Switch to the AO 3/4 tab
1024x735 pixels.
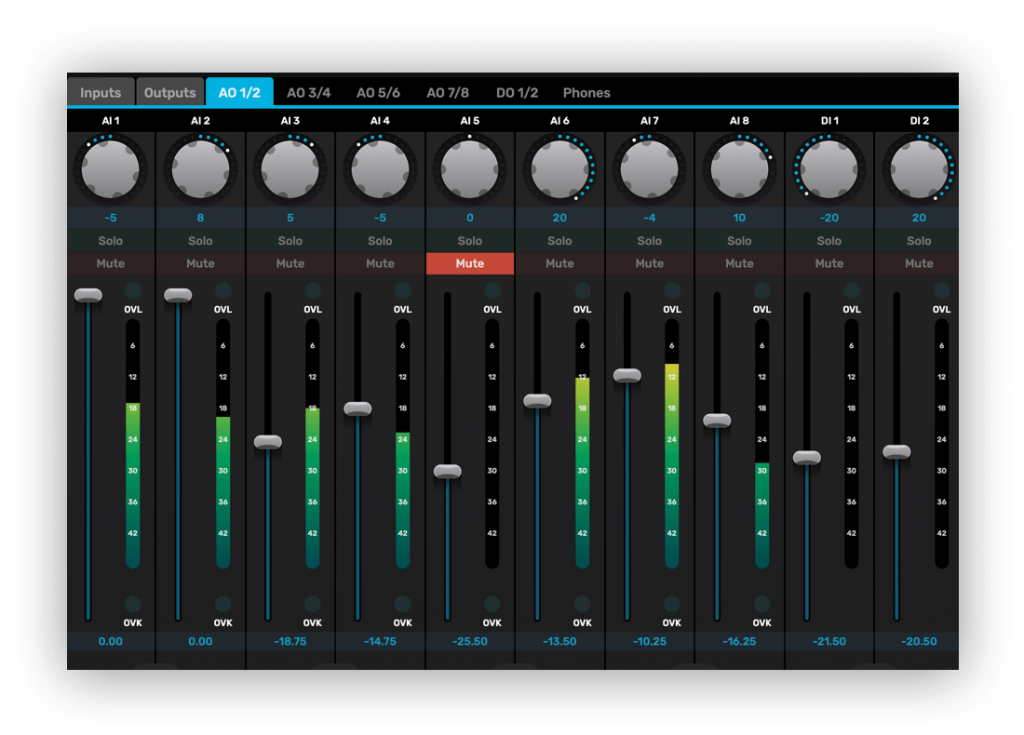point(308,93)
